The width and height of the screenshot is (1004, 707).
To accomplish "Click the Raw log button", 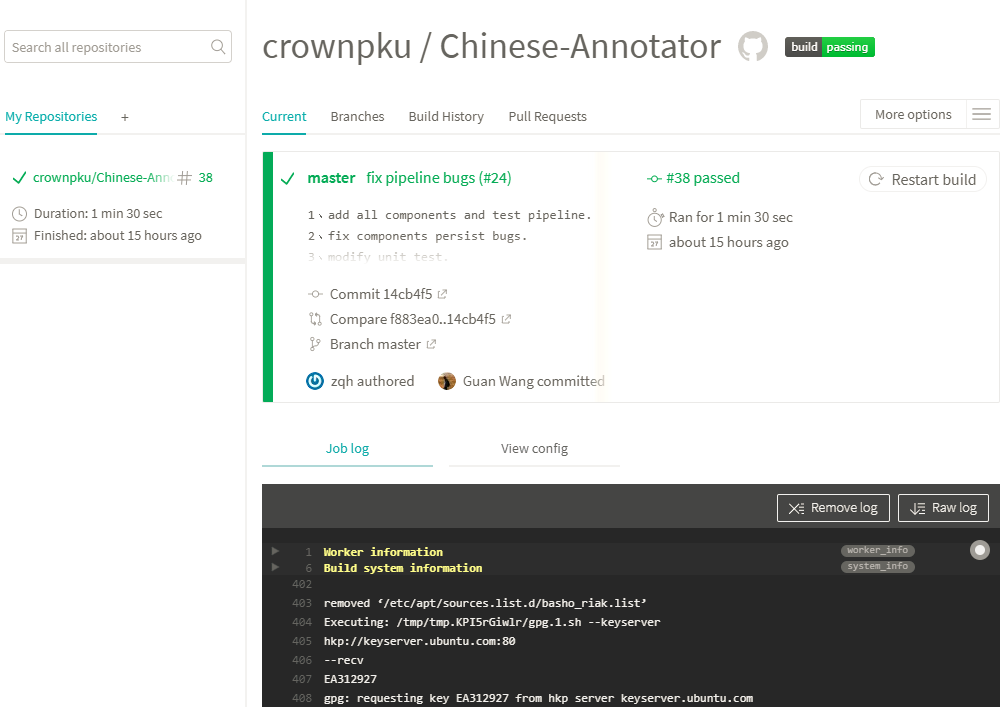I will pyautogui.click(x=943, y=508).
